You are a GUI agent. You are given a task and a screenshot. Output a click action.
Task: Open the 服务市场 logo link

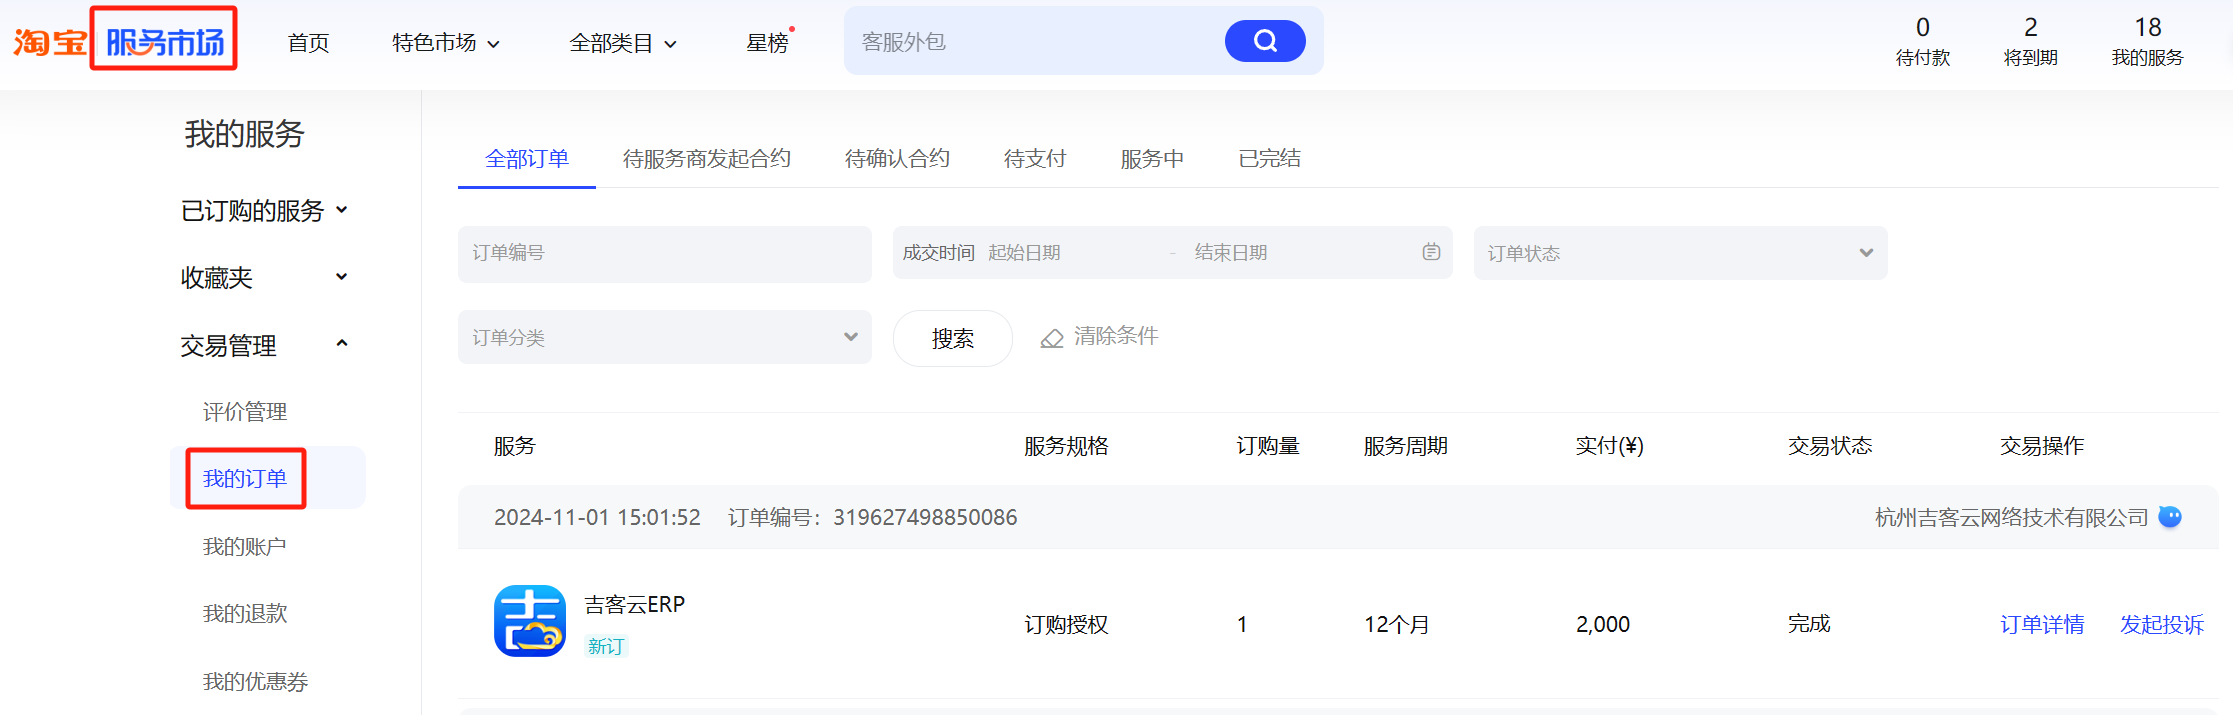[x=165, y=42]
